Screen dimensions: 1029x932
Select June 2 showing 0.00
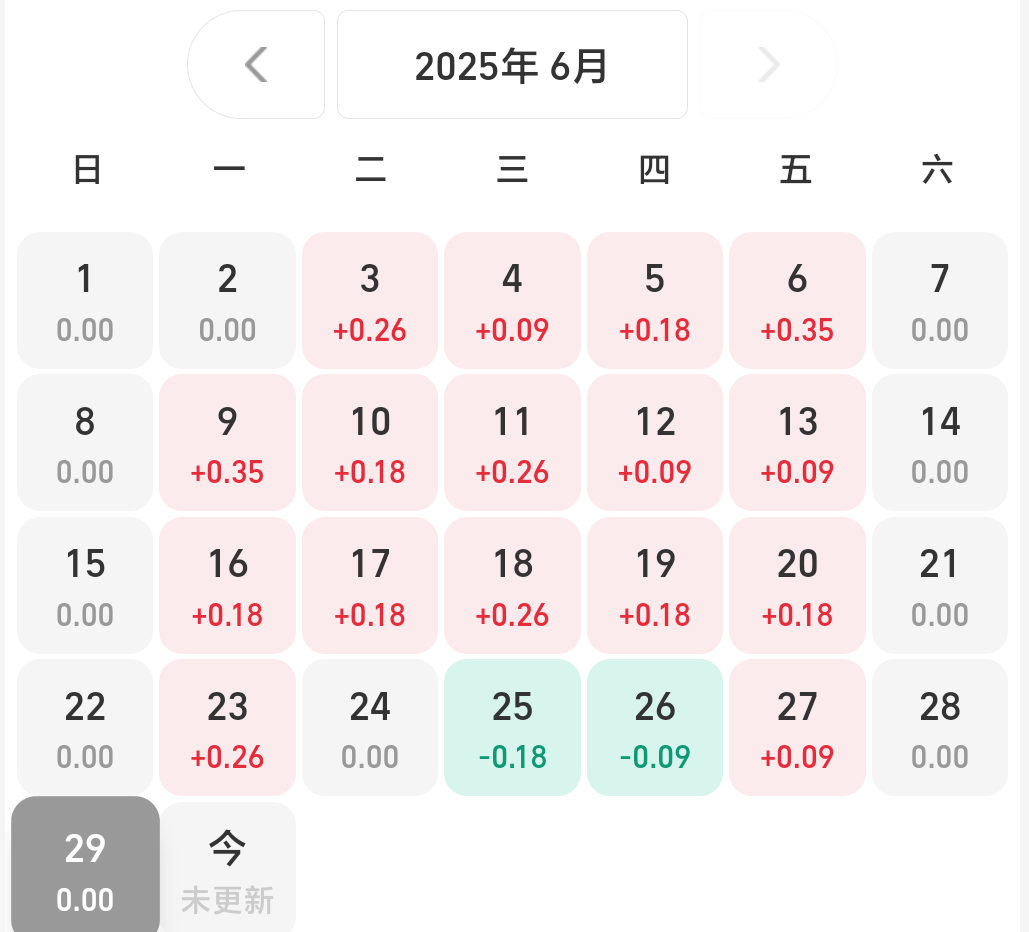pyautogui.click(x=227, y=300)
